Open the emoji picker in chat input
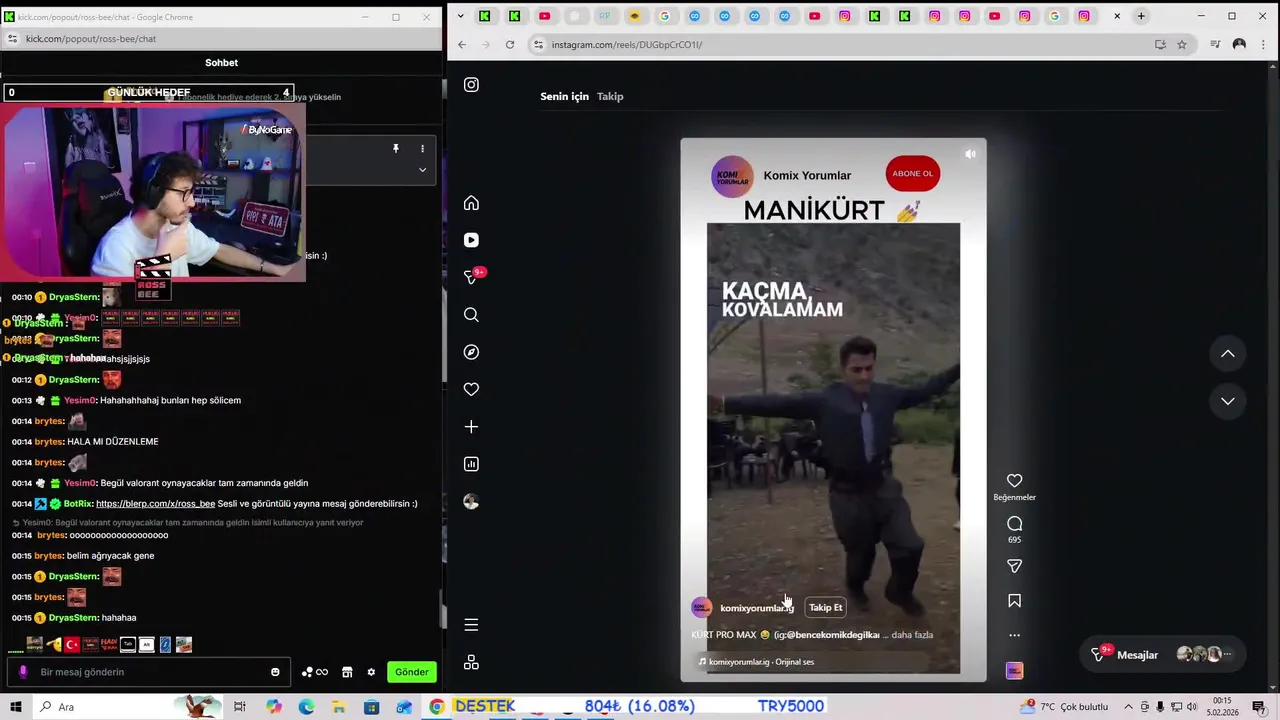 tap(275, 672)
